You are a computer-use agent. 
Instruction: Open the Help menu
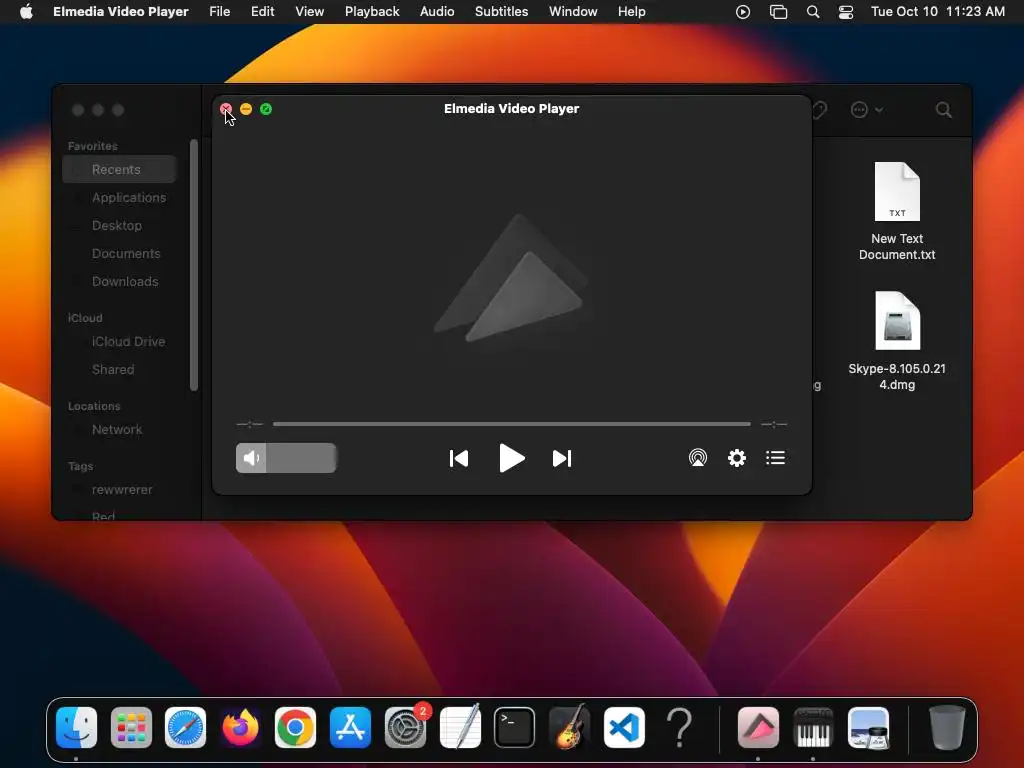(632, 12)
